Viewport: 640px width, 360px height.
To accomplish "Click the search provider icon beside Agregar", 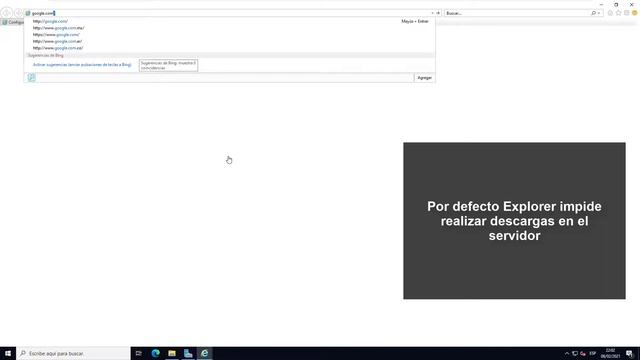I will [31, 78].
